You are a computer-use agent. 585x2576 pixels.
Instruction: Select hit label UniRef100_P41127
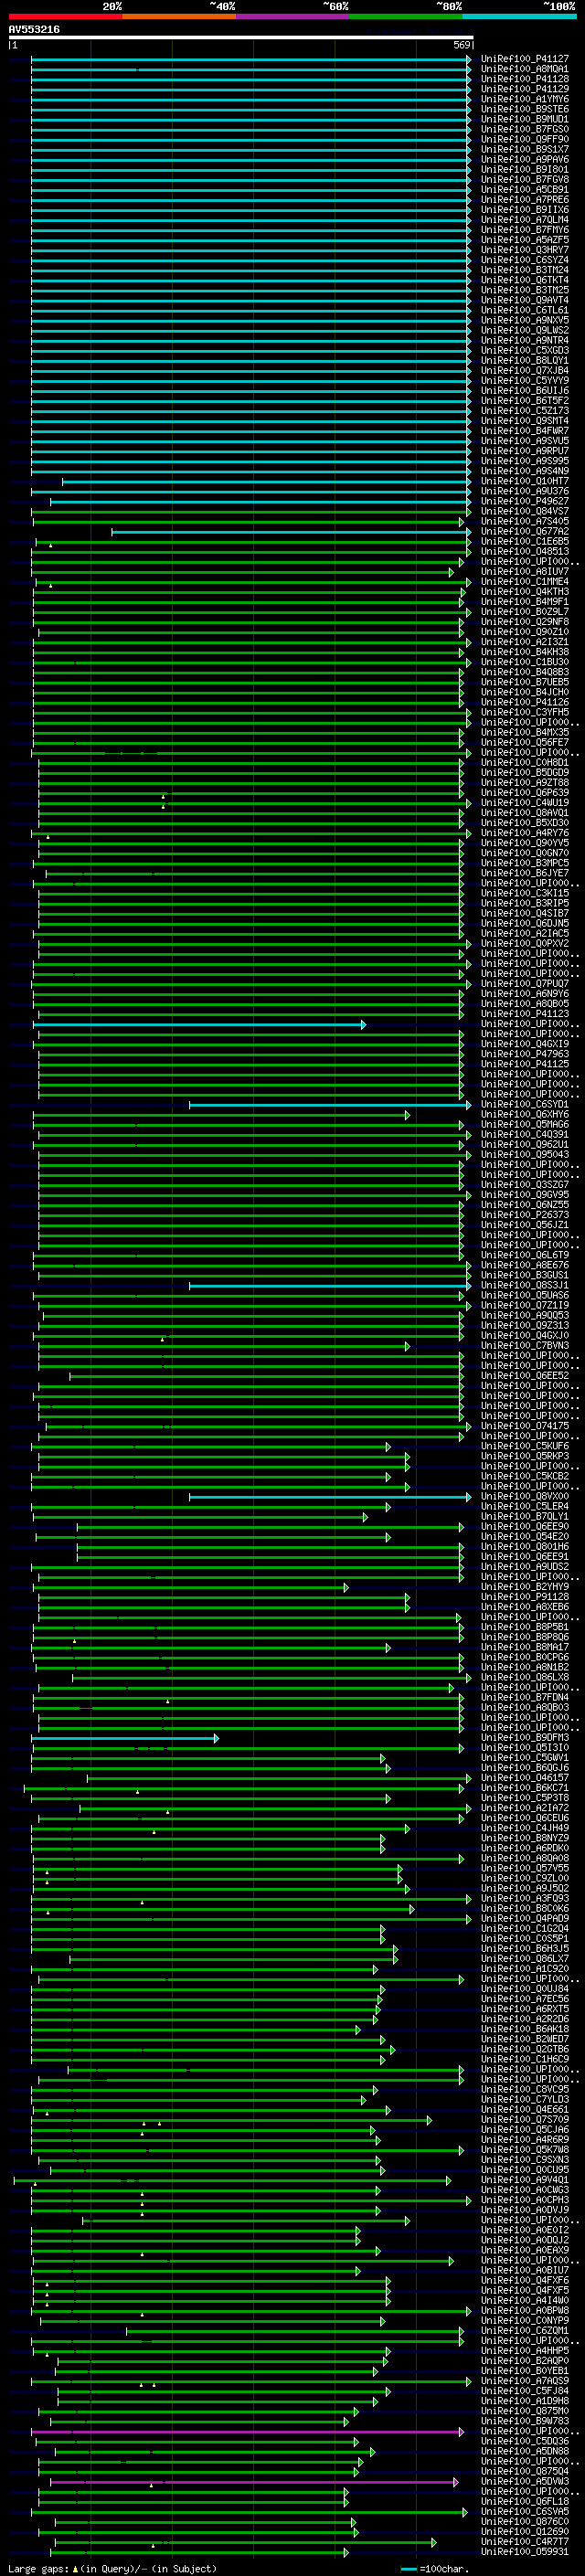click(x=525, y=59)
